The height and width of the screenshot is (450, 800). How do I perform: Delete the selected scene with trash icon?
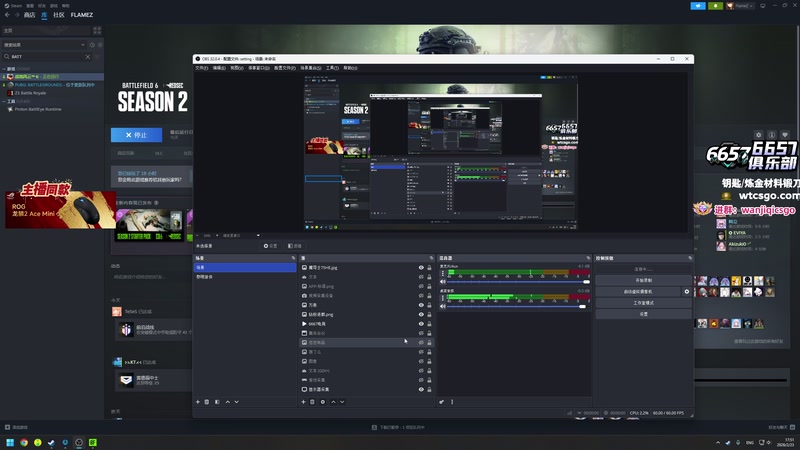[x=207, y=402]
